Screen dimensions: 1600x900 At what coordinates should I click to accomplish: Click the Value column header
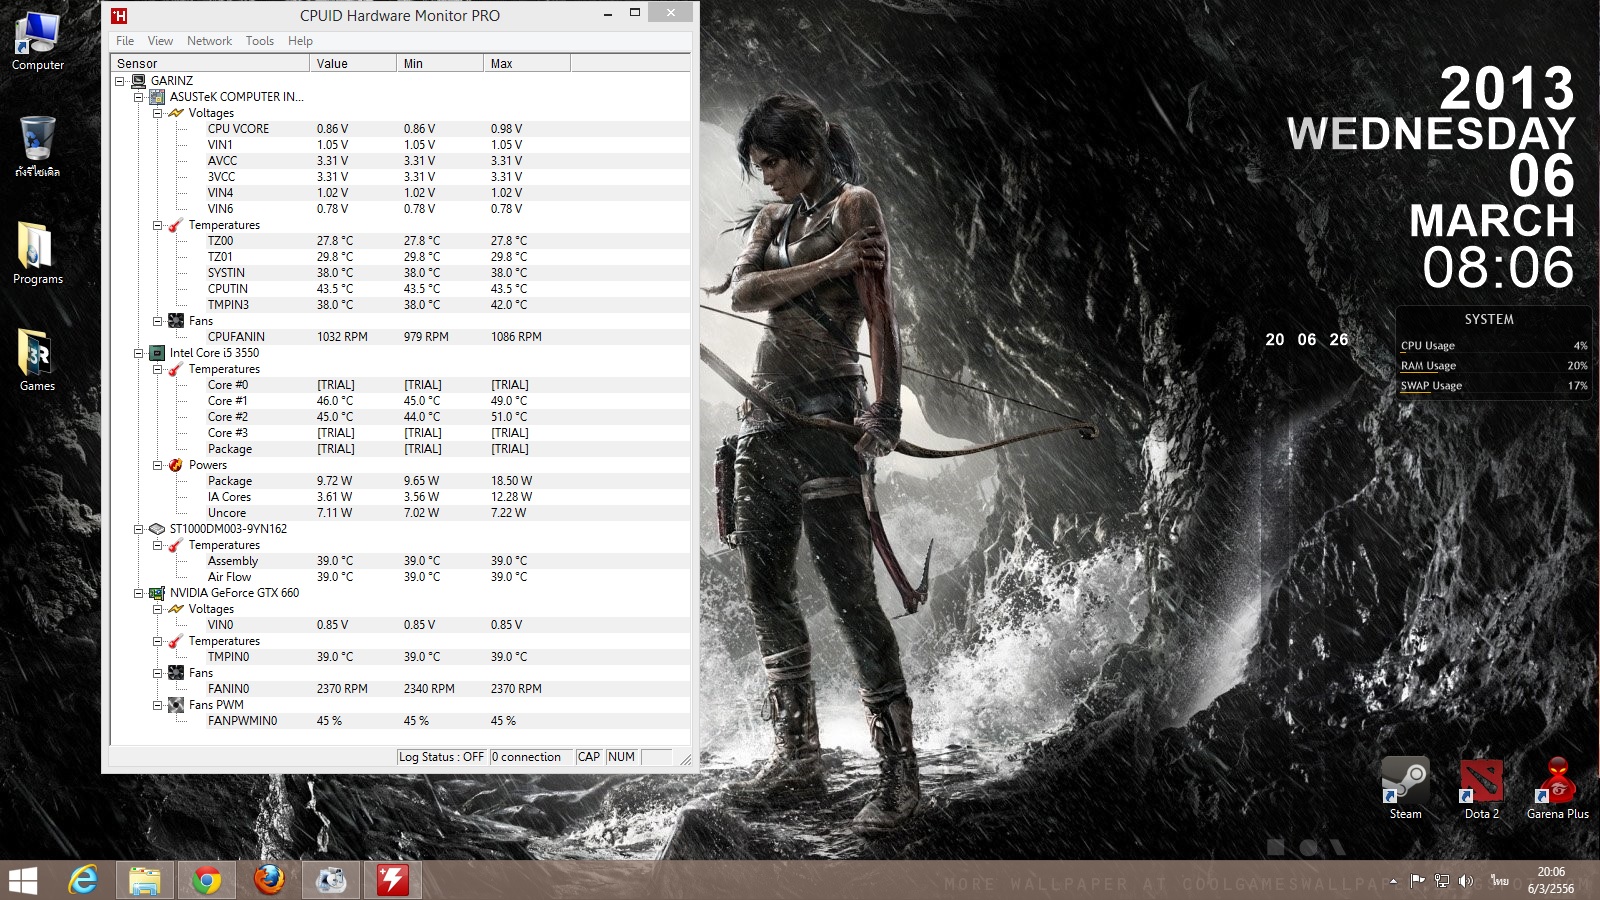point(353,63)
